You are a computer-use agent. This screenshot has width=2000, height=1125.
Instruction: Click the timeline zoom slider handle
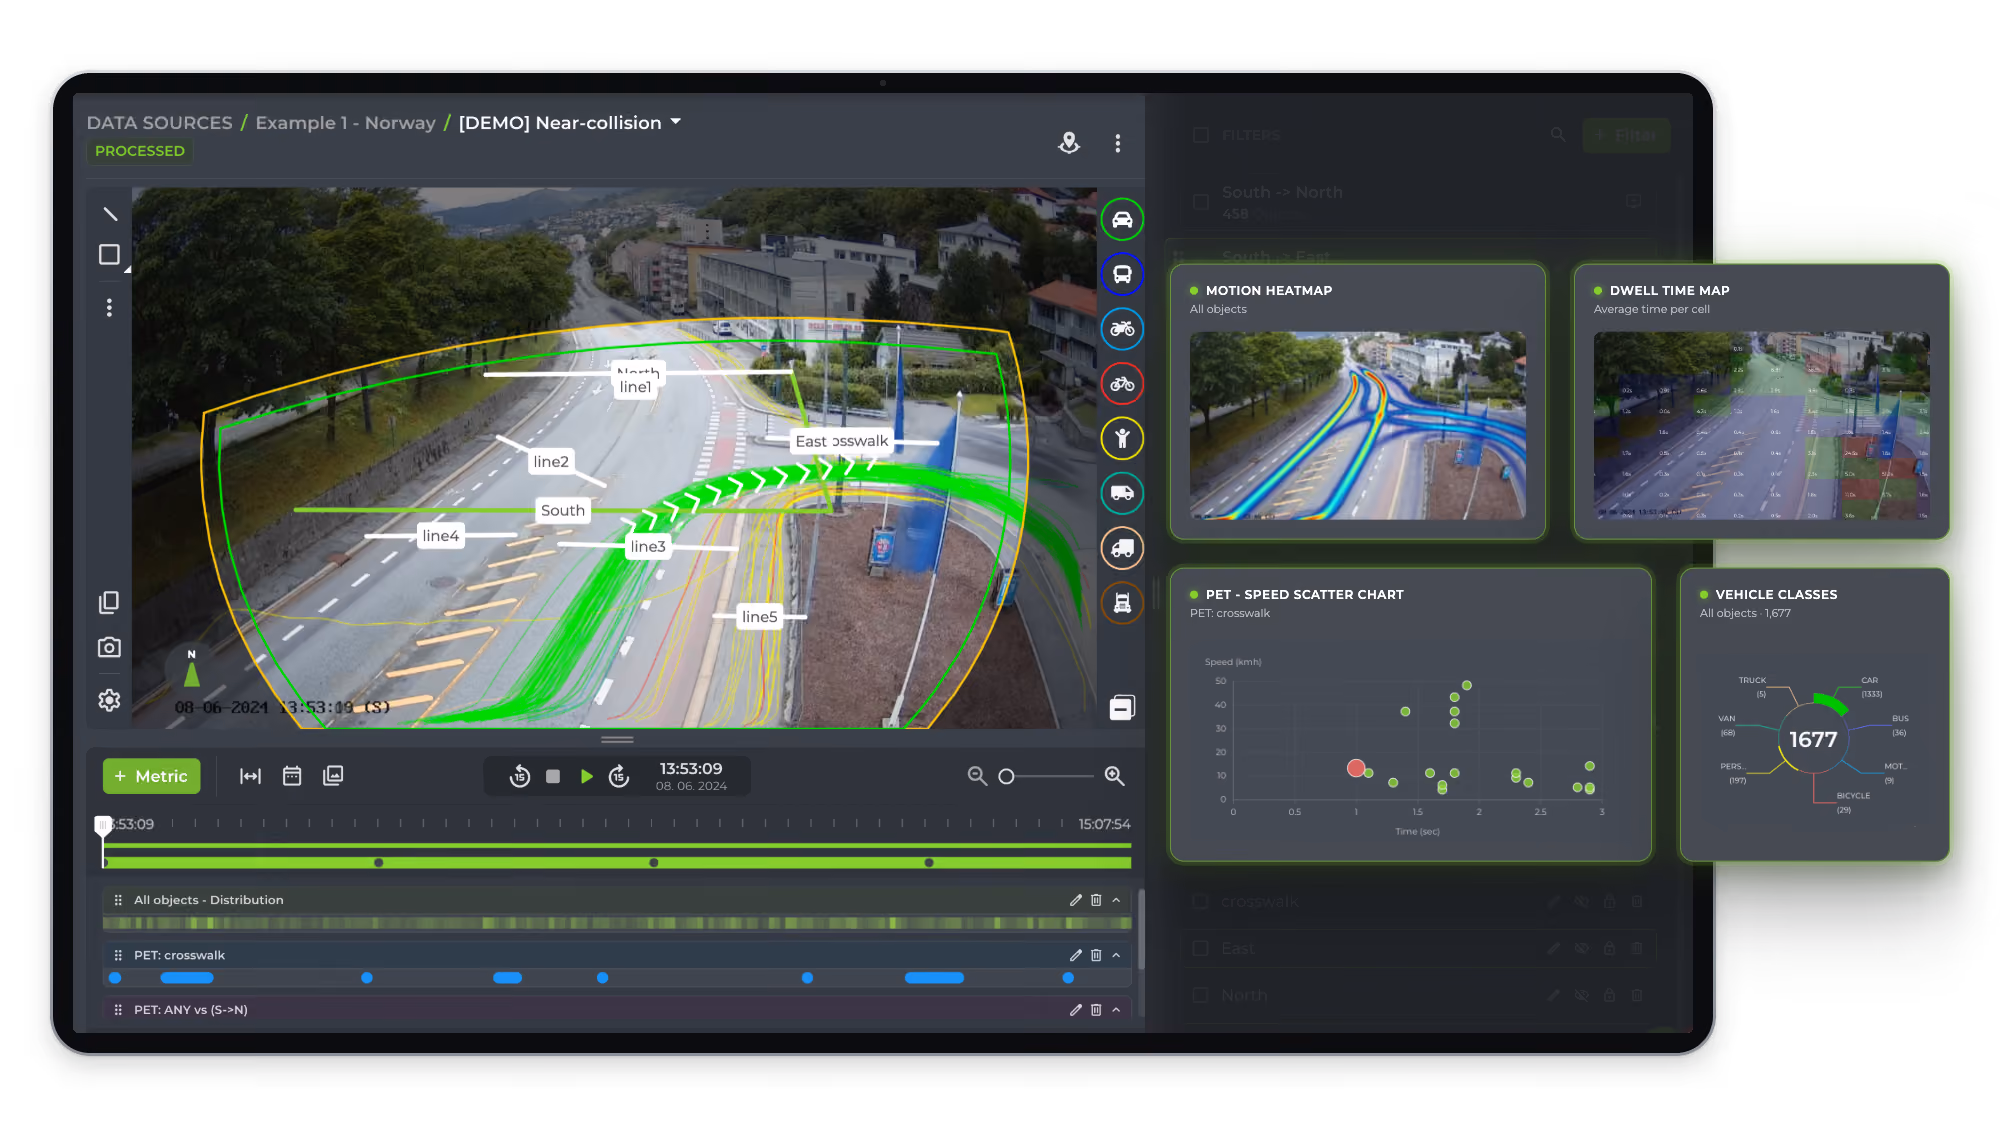[x=1006, y=776]
